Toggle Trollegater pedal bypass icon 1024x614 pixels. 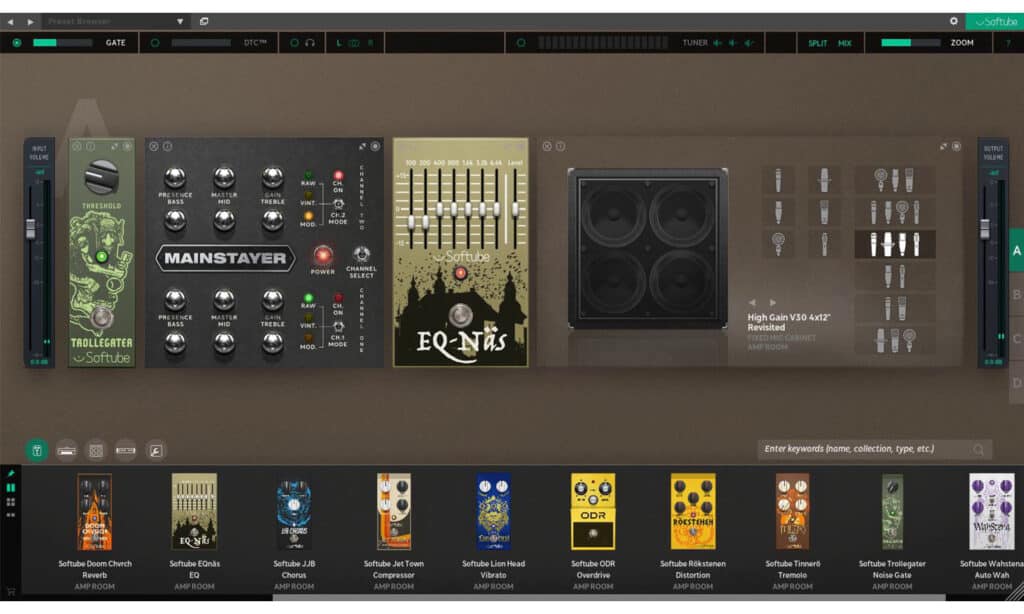click(127, 146)
